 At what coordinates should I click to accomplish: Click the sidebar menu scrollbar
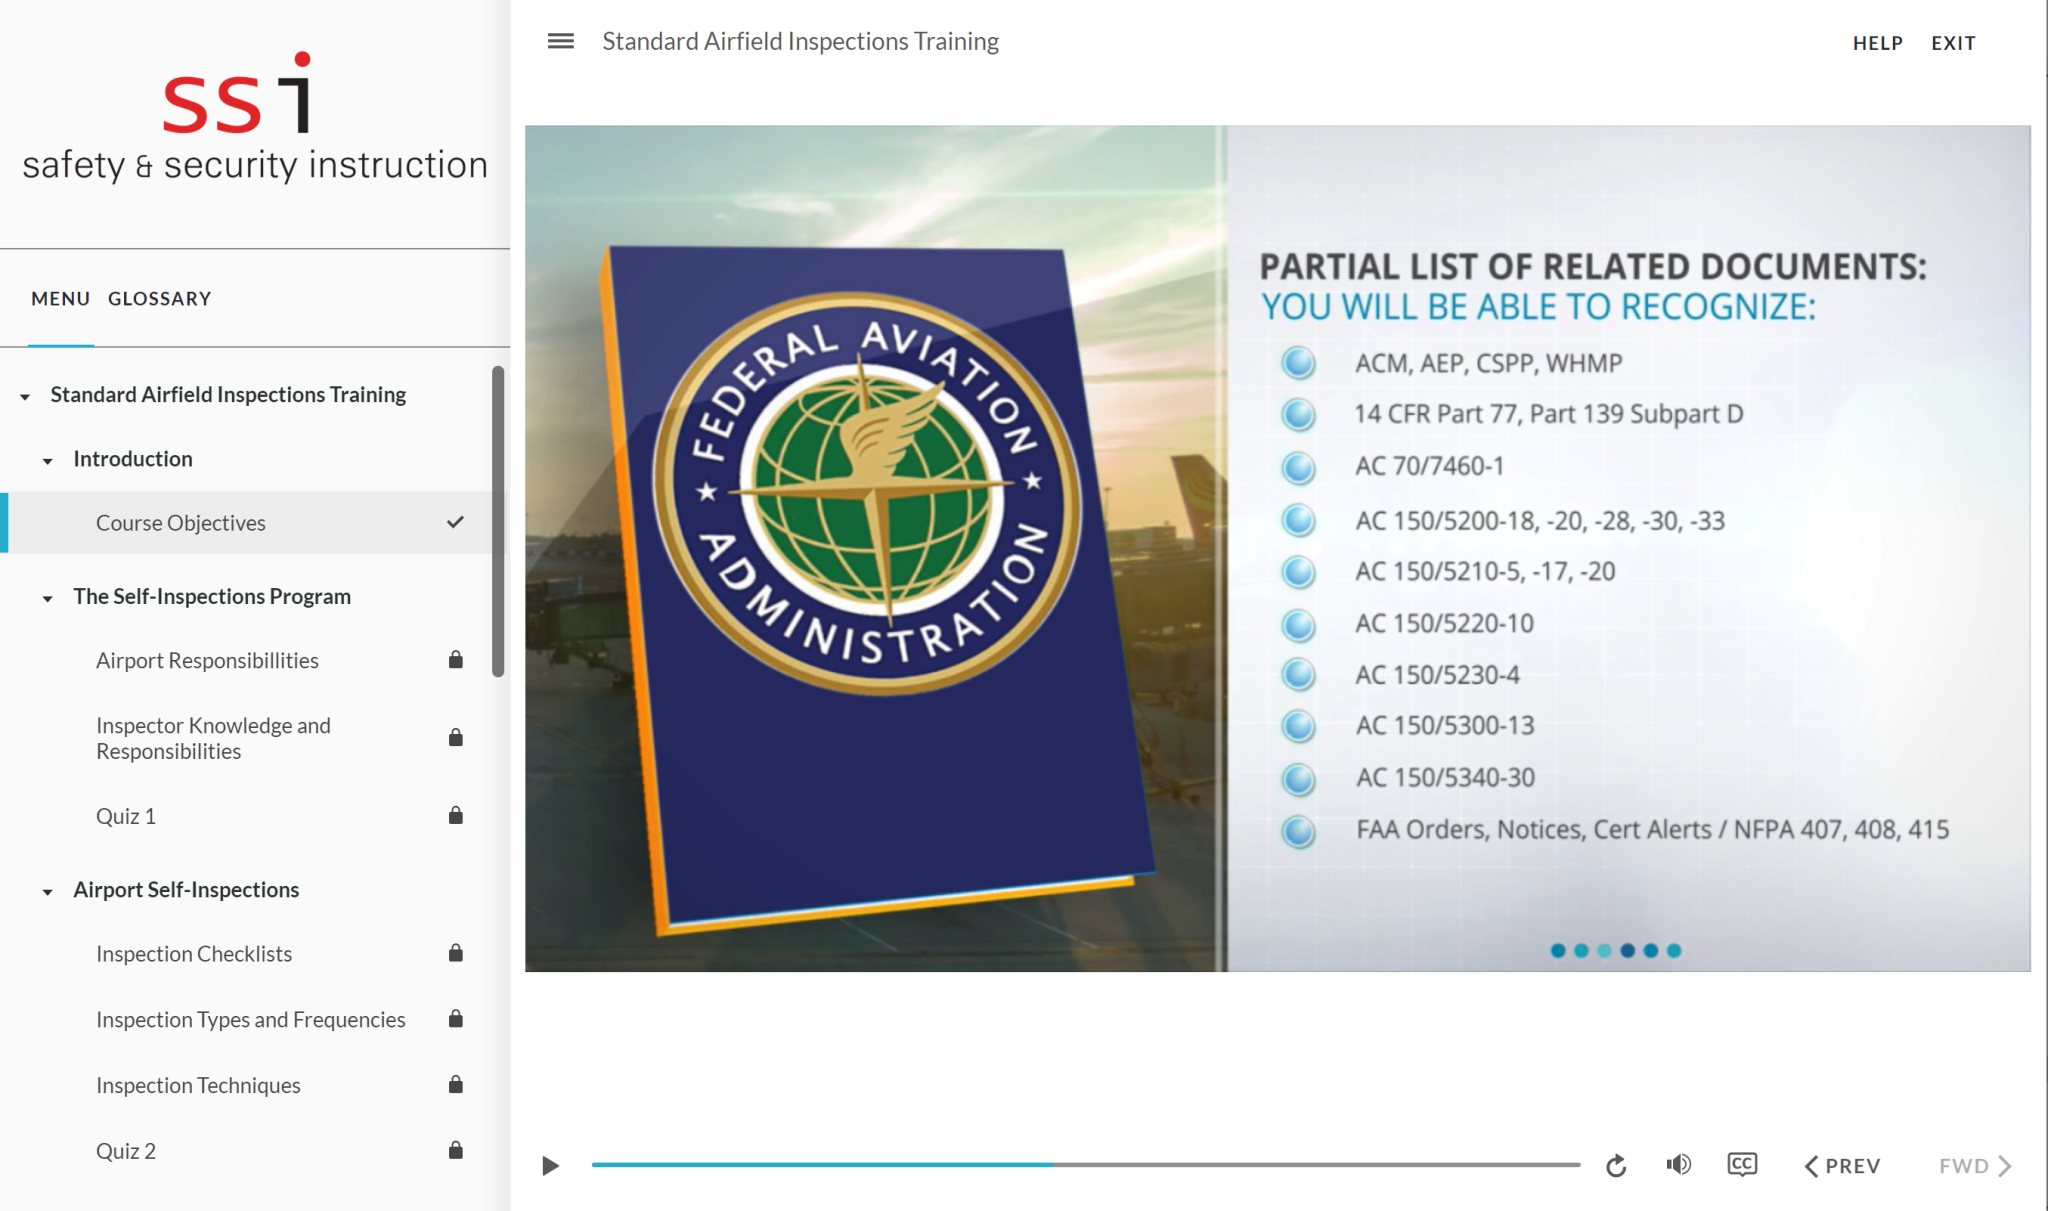(x=498, y=521)
